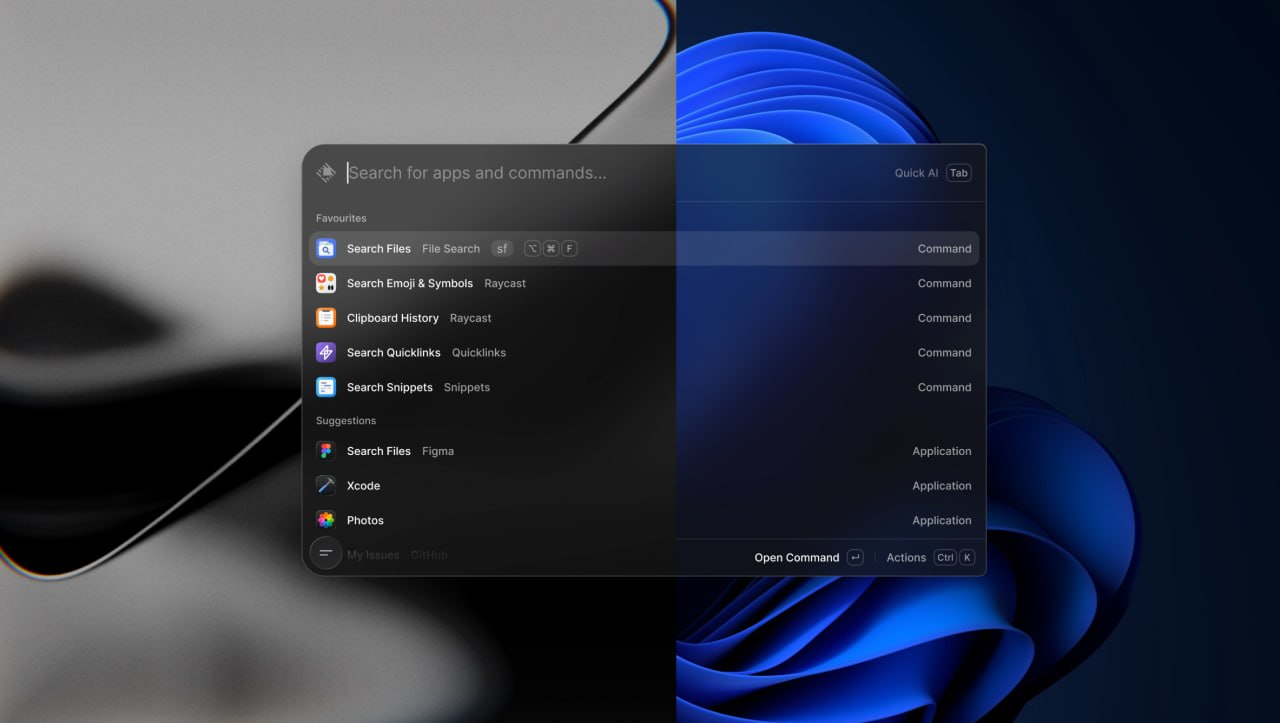The image size is (1280, 723).
Task: Click the Tab key badge
Action: point(959,173)
